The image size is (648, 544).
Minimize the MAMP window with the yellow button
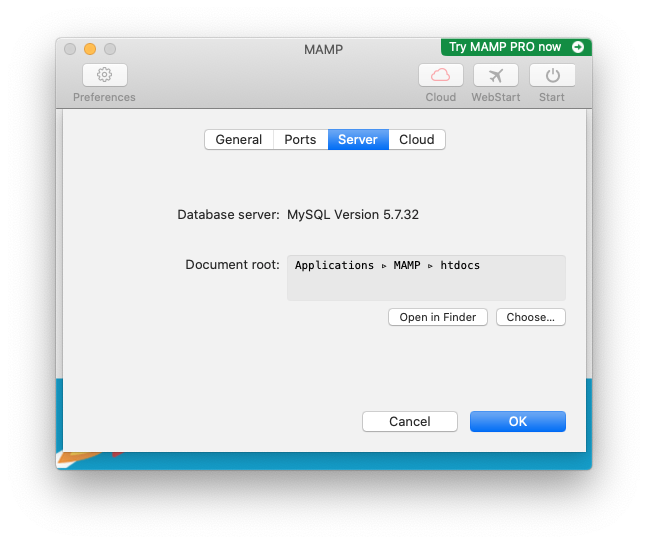(90, 49)
